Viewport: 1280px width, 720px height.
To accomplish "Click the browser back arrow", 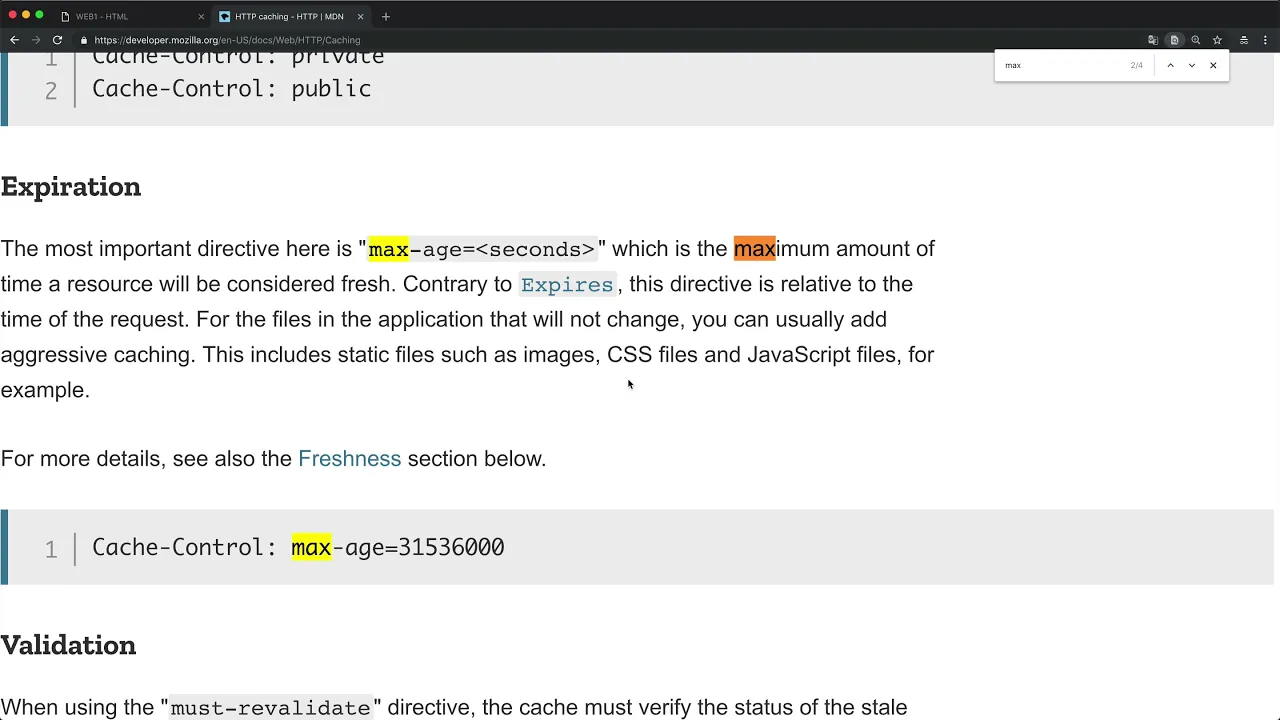I will [14, 40].
